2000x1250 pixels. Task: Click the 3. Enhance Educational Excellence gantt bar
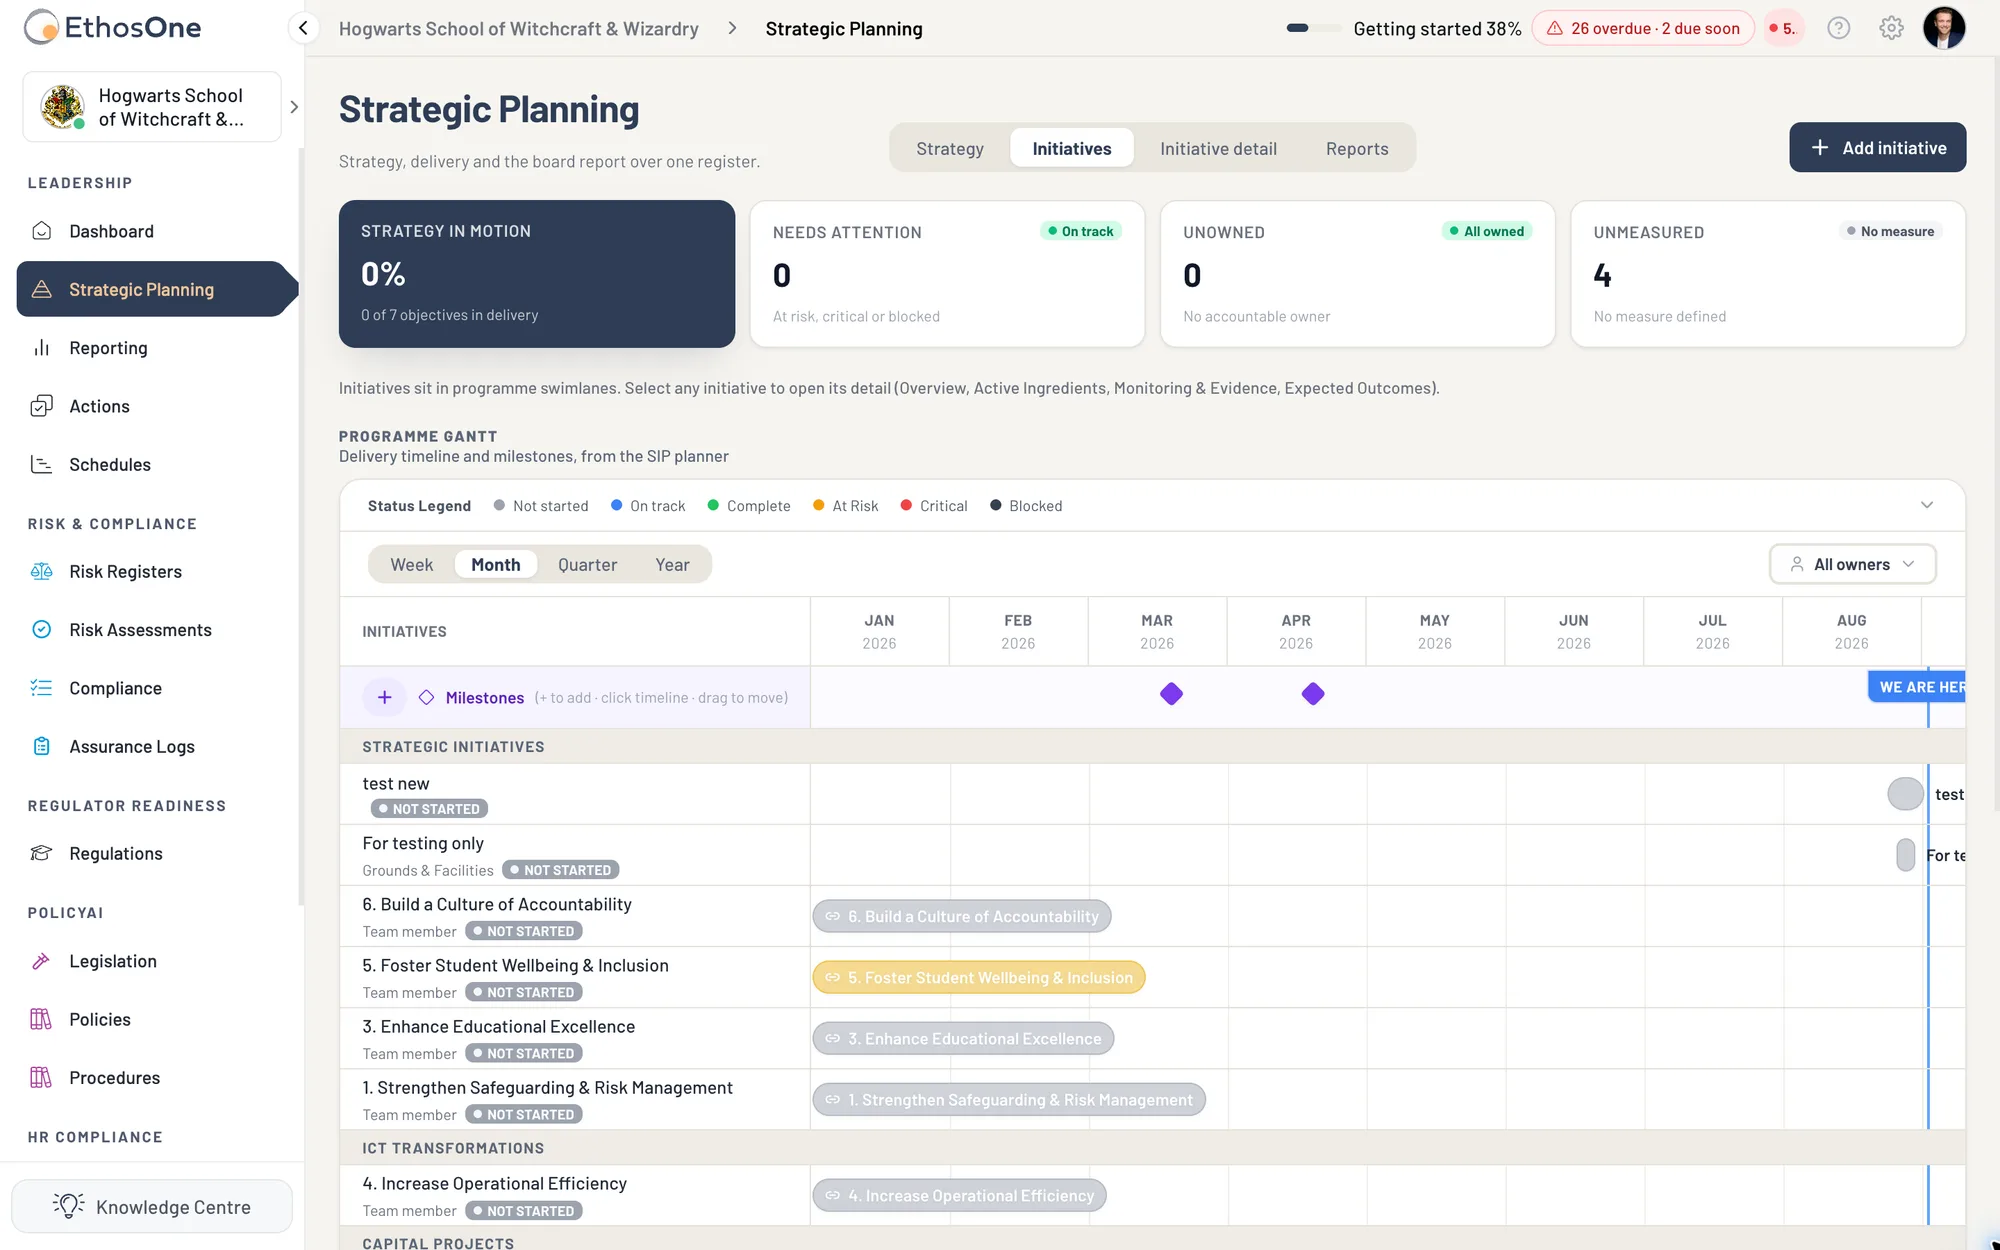click(963, 1038)
